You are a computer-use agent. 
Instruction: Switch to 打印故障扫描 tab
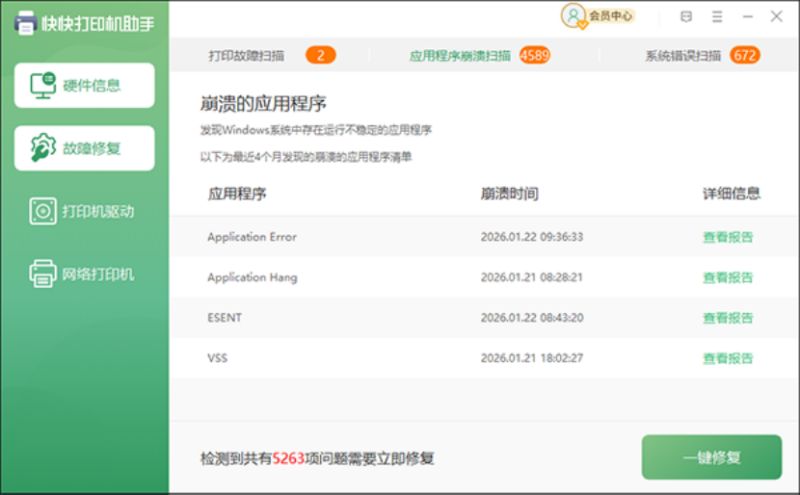[x=246, y=56]
